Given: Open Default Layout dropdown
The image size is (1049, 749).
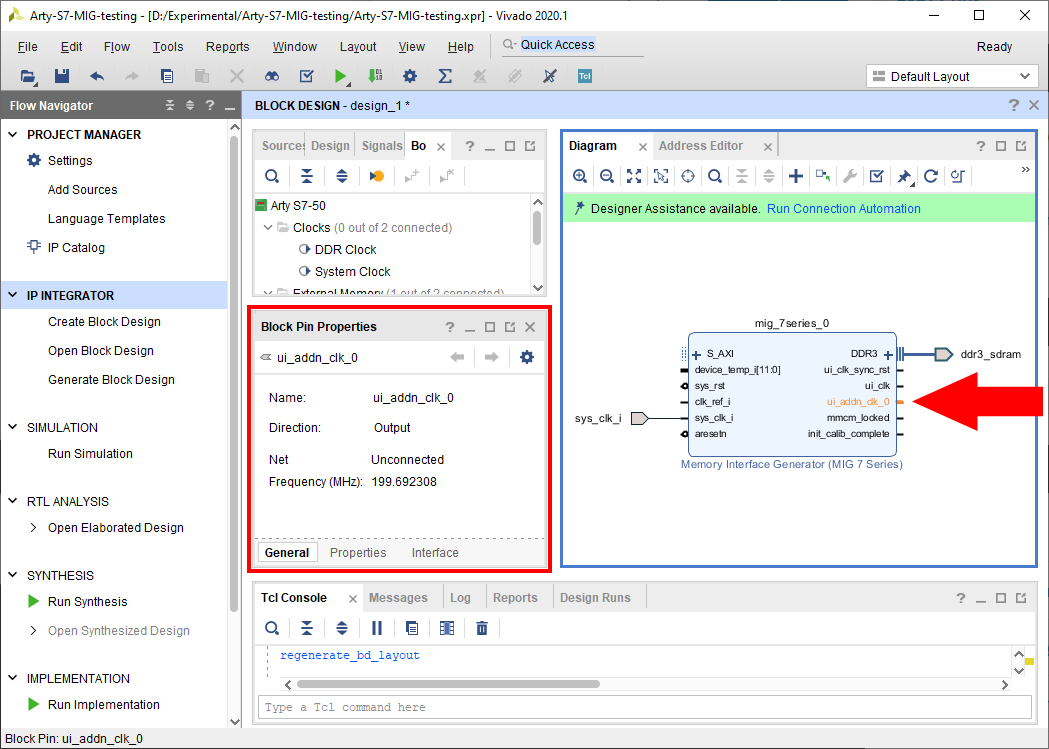Looking at the screenshot, I should [952, 76].
